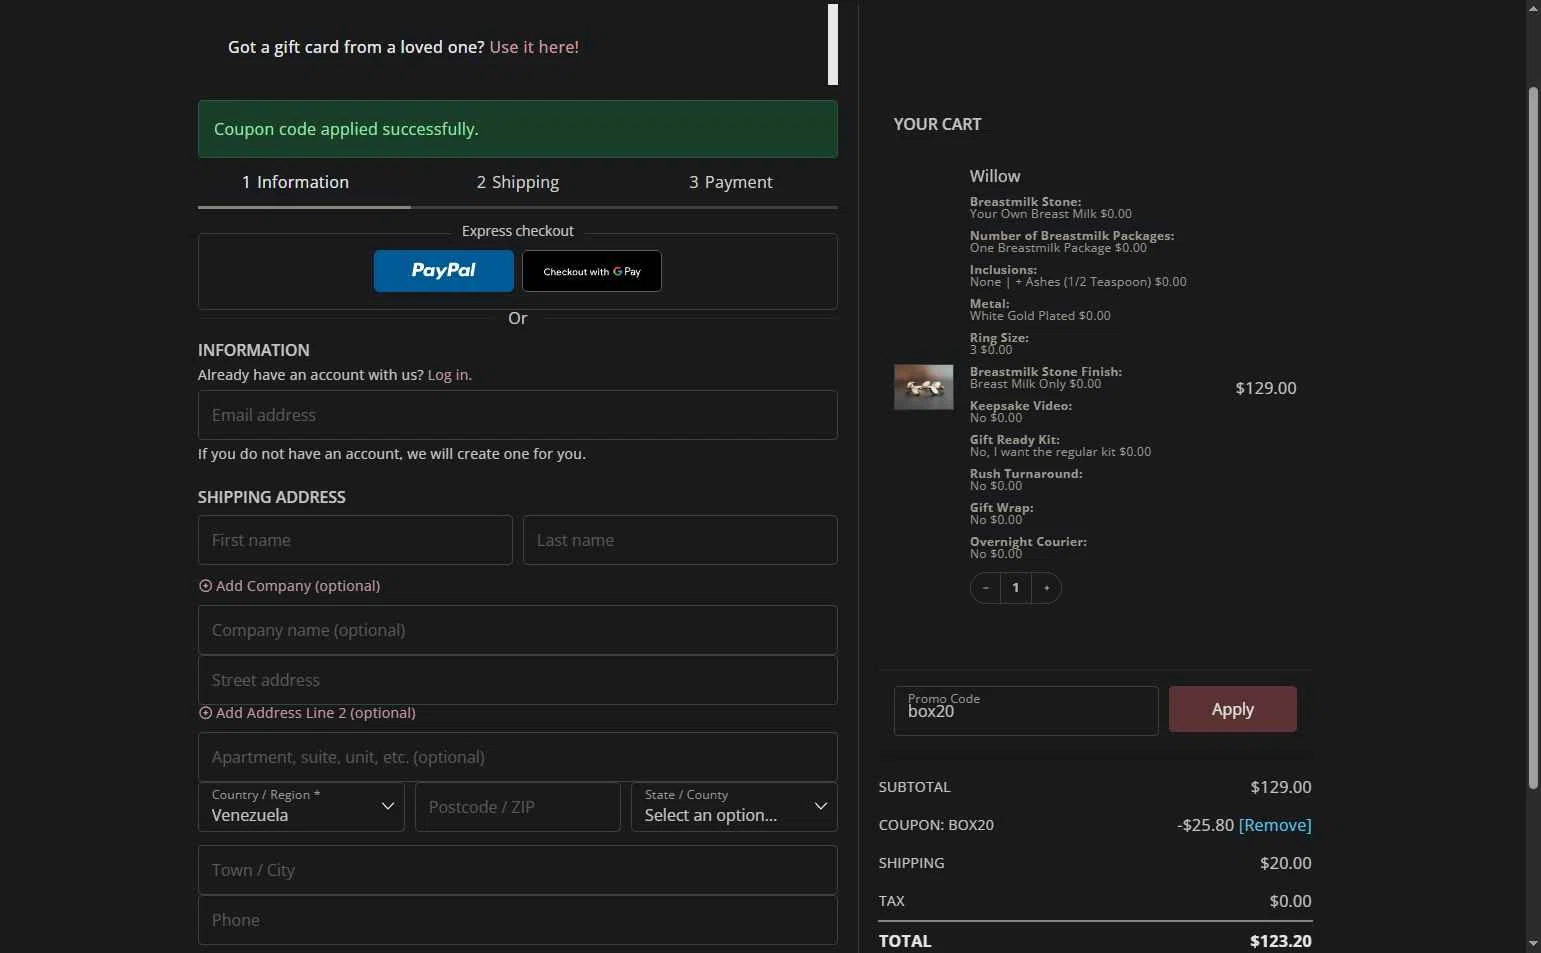Open the 'Use it here!' gift card link

tap(534, 47)
